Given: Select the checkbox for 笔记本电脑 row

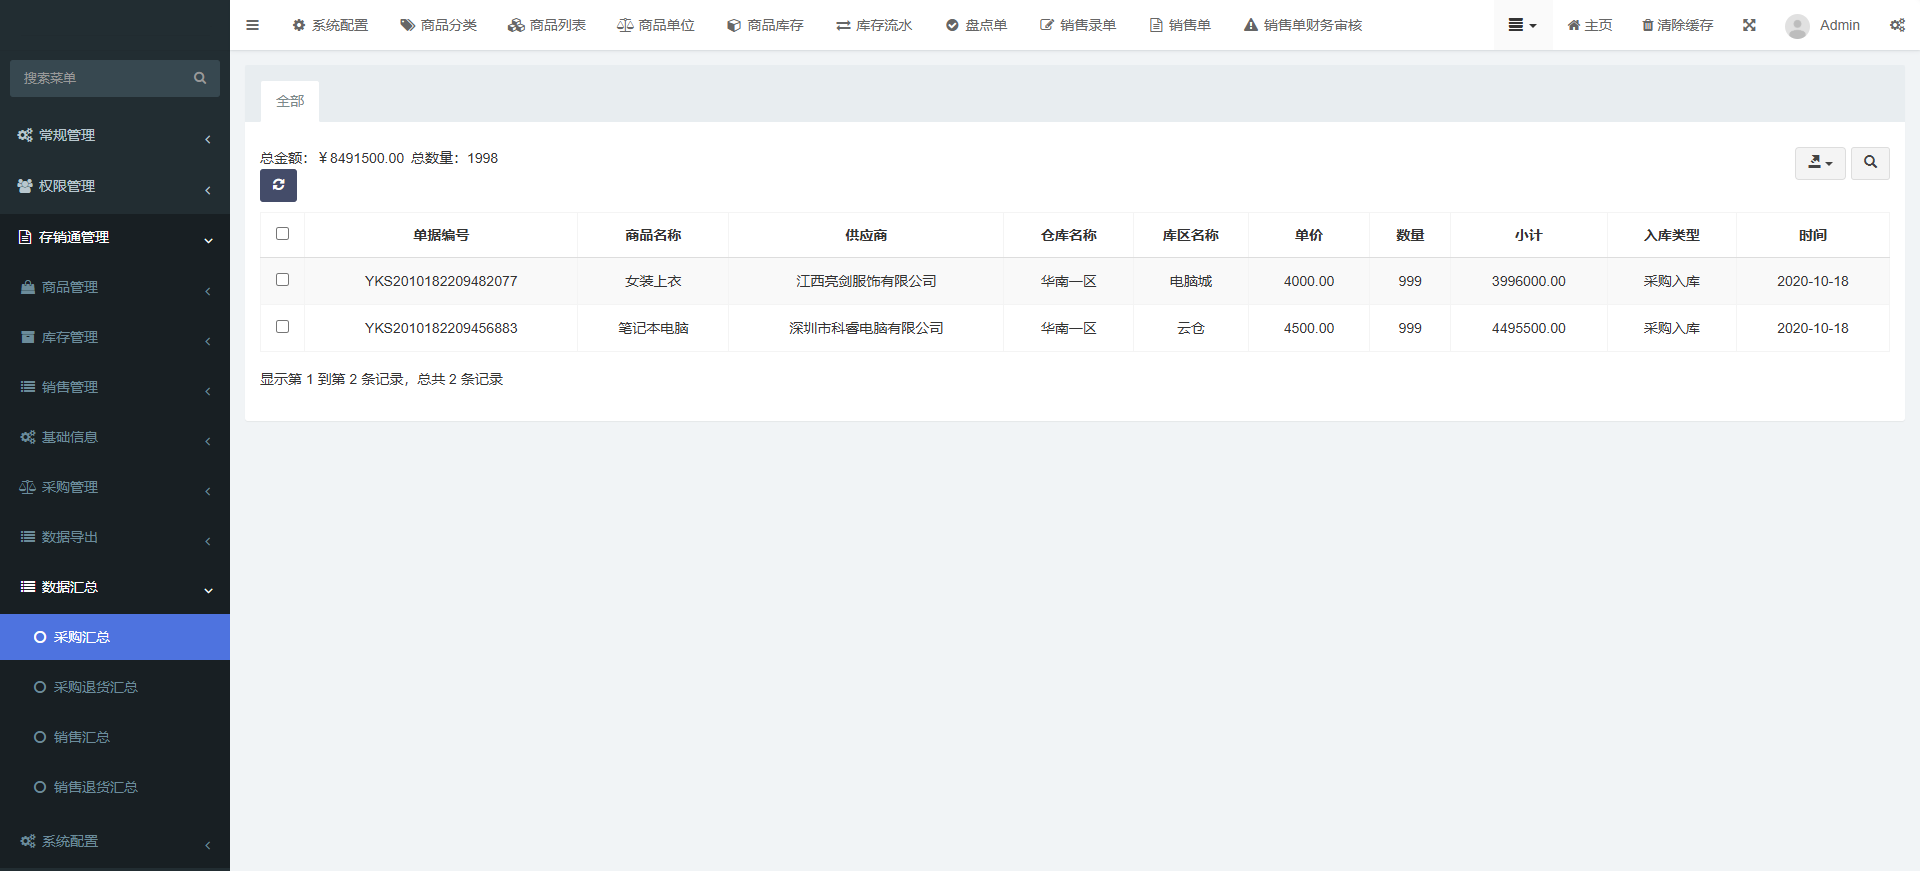Looking at the screenshot, I should [x=282, y=327].
